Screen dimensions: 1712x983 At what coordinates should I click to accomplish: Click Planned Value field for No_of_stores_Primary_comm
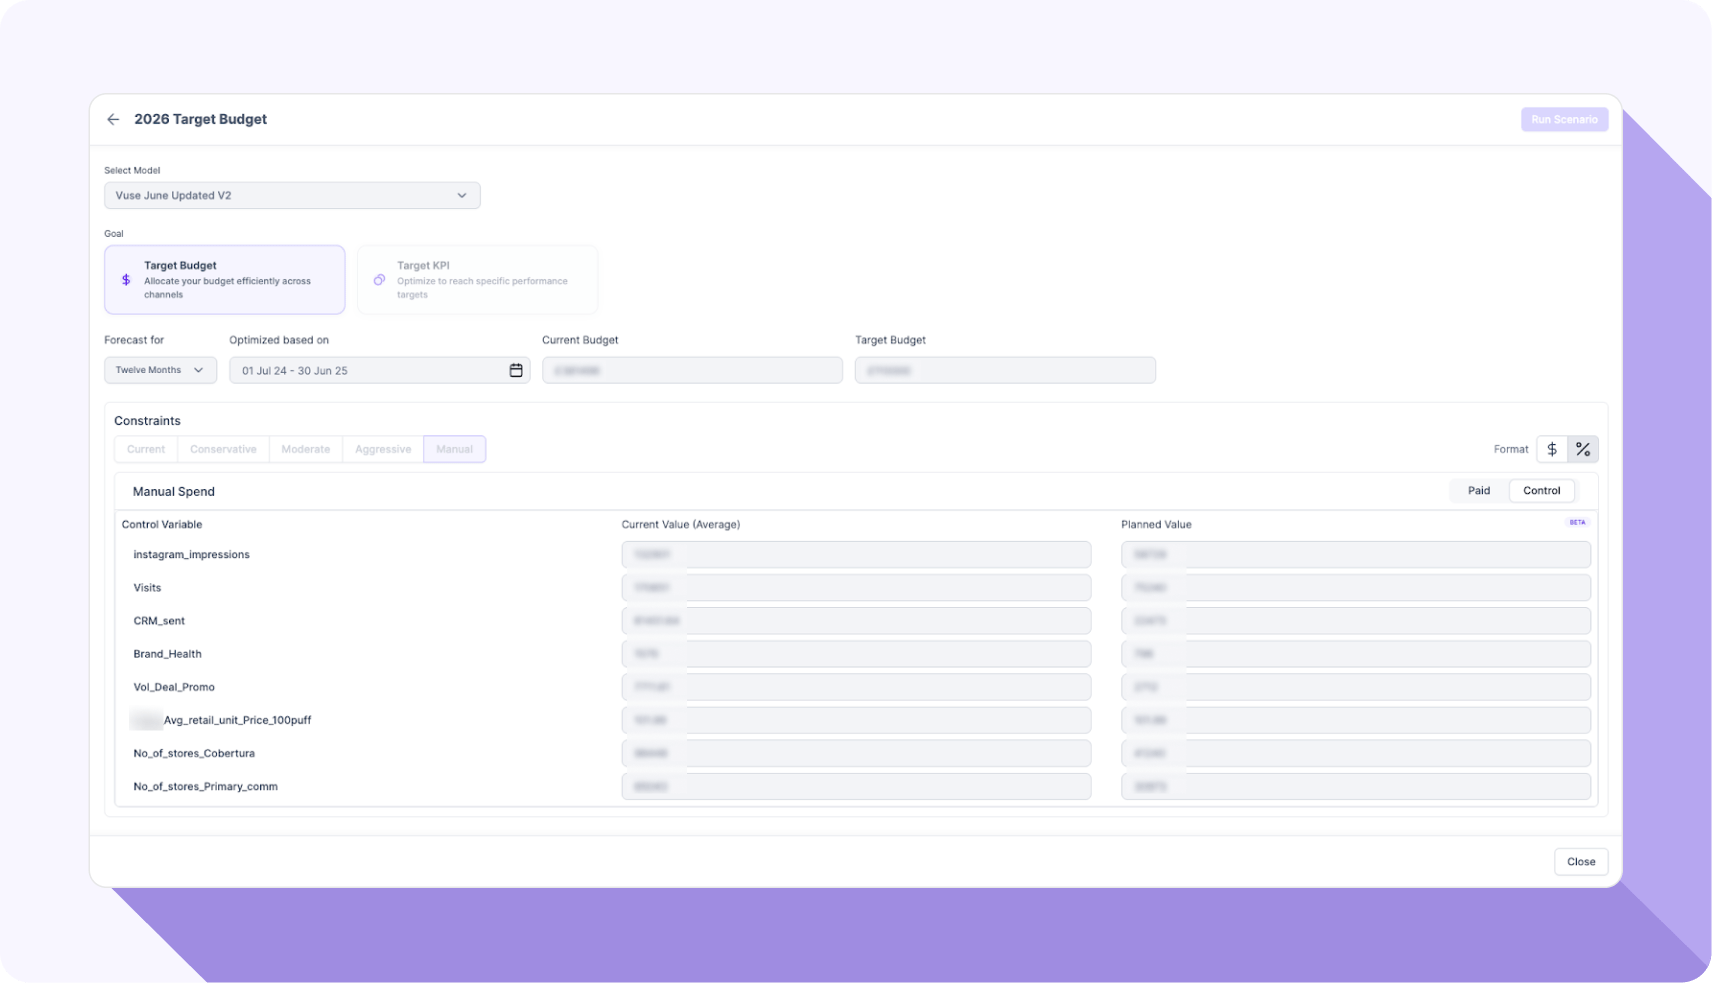pyautogui.click(x=1356, y=786)
